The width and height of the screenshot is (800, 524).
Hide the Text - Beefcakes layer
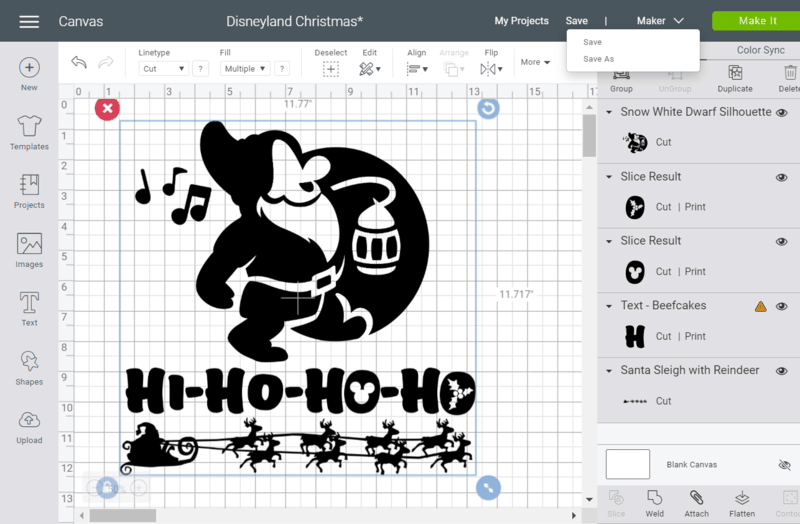(782, 307)
